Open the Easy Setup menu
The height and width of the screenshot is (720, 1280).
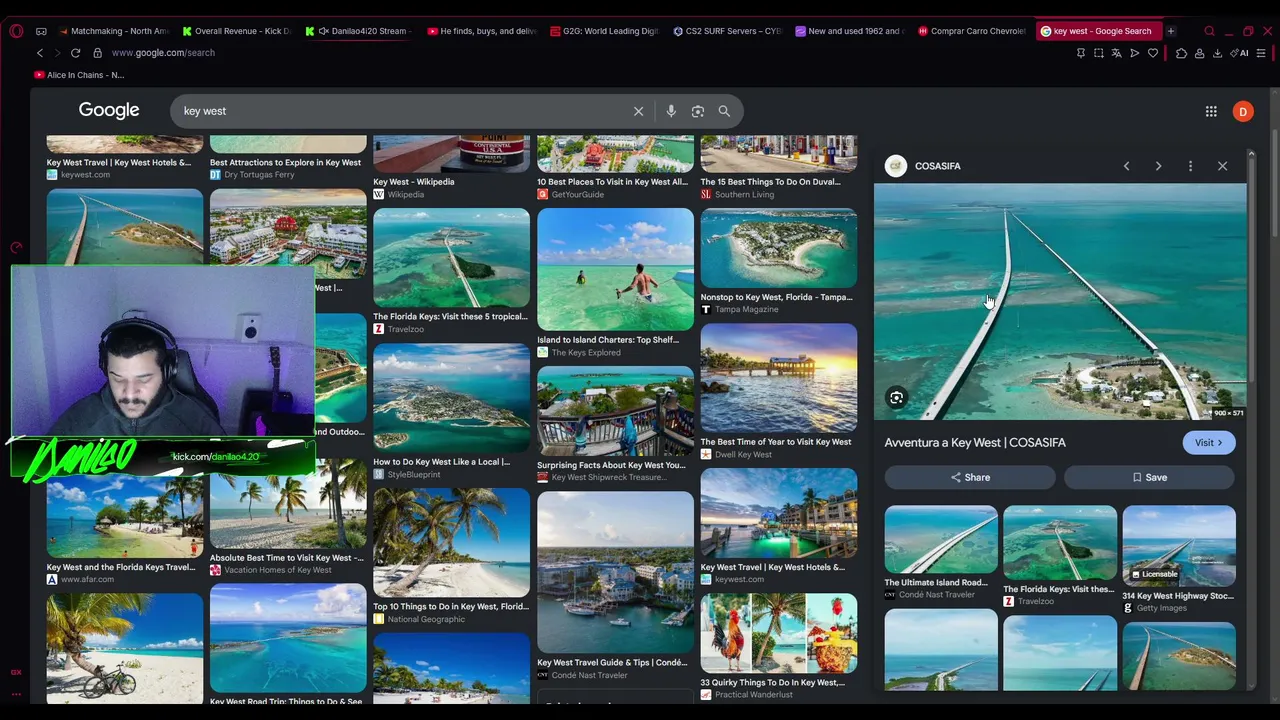(x=1261, y=53)
